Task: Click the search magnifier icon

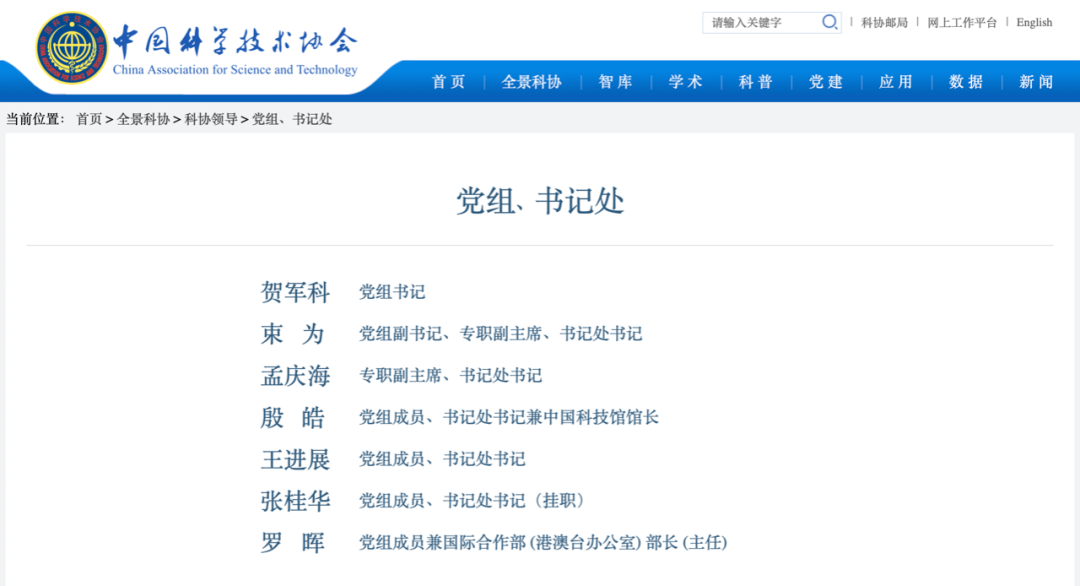Action: (x=829, y=22)
